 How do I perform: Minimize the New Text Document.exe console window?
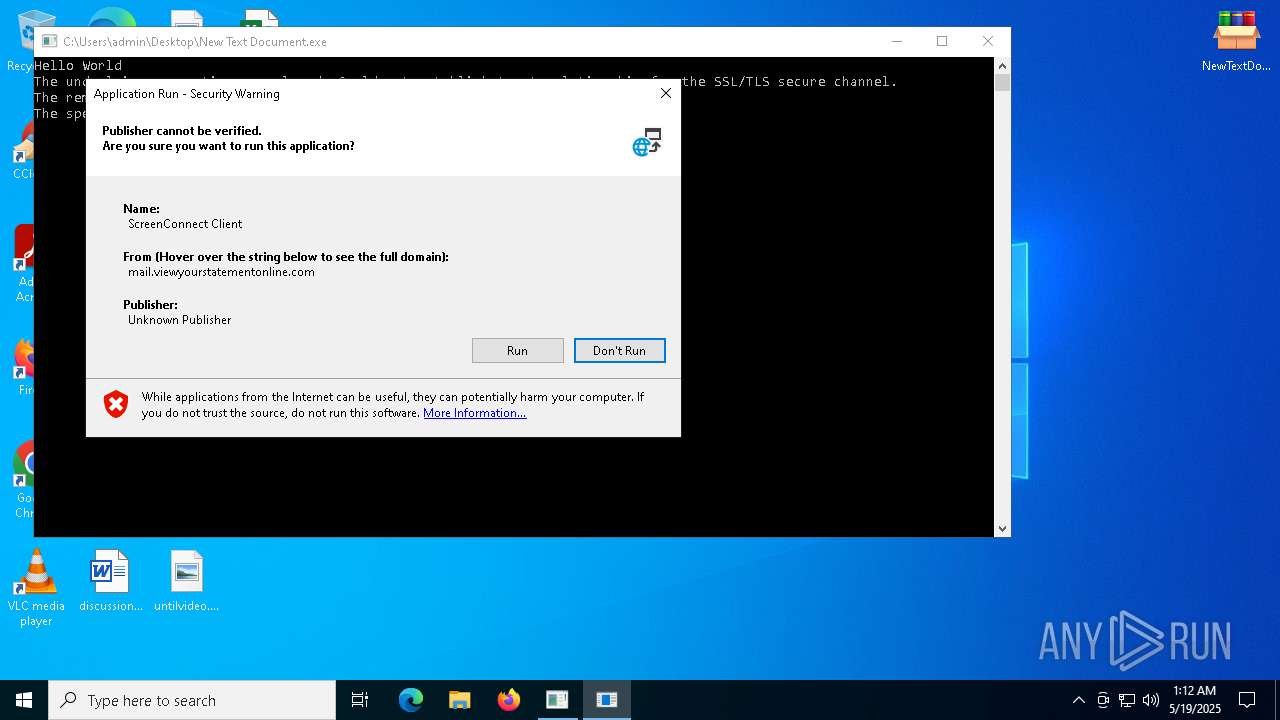point(896,41)
